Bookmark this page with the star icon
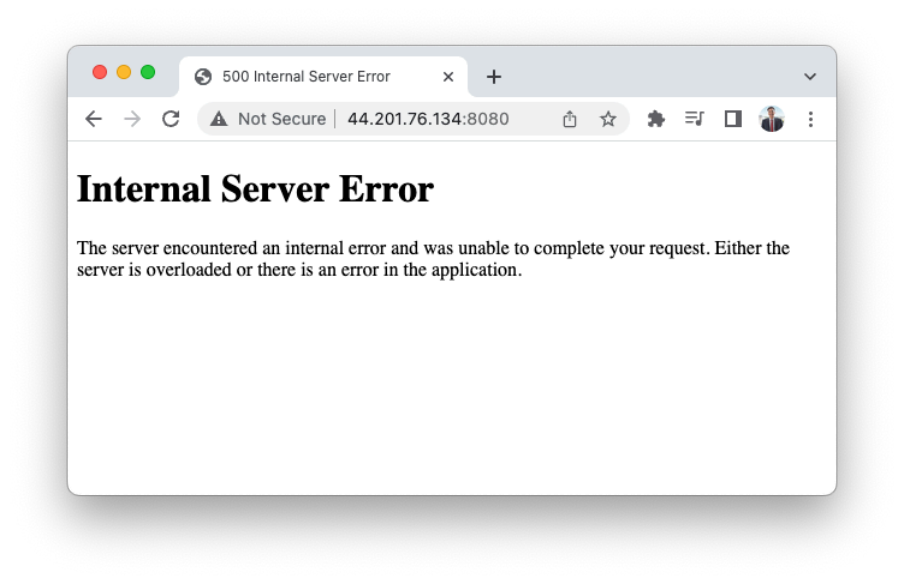Viewport: 903px width, 583px height. [x=608, y=119]
